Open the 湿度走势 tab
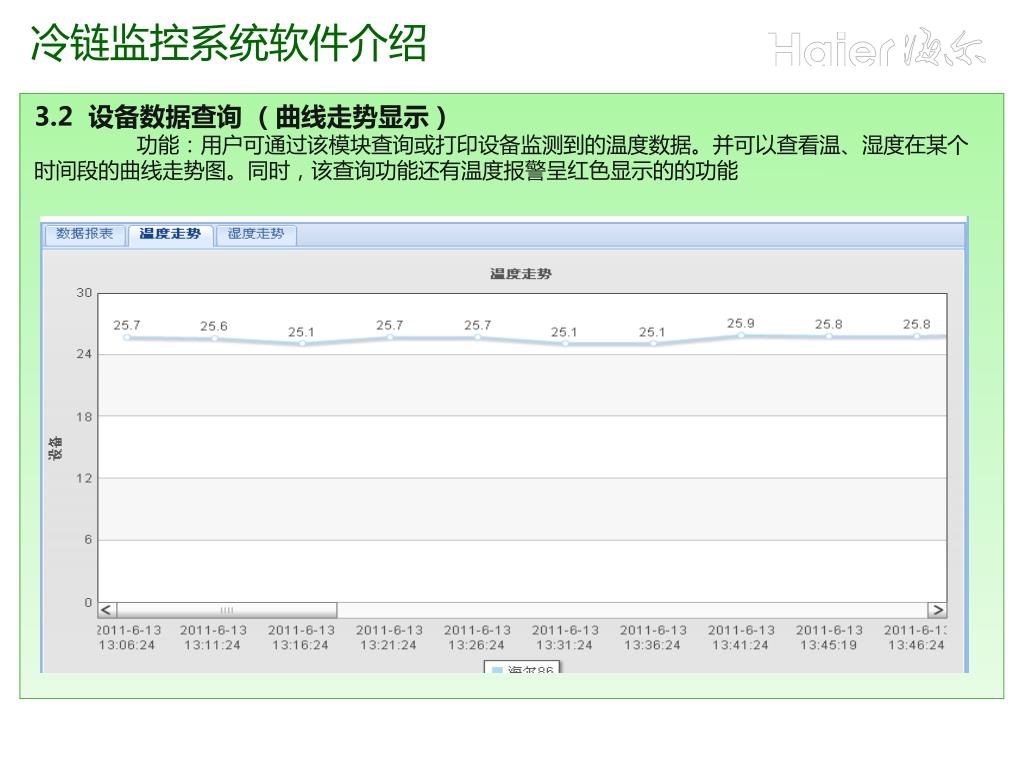 tap(256, 234)
